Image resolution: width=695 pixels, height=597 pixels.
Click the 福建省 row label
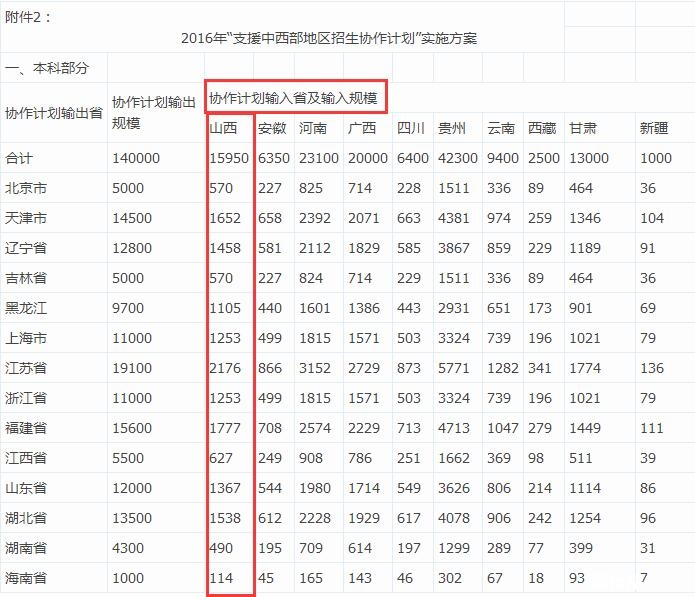[26, 428]
